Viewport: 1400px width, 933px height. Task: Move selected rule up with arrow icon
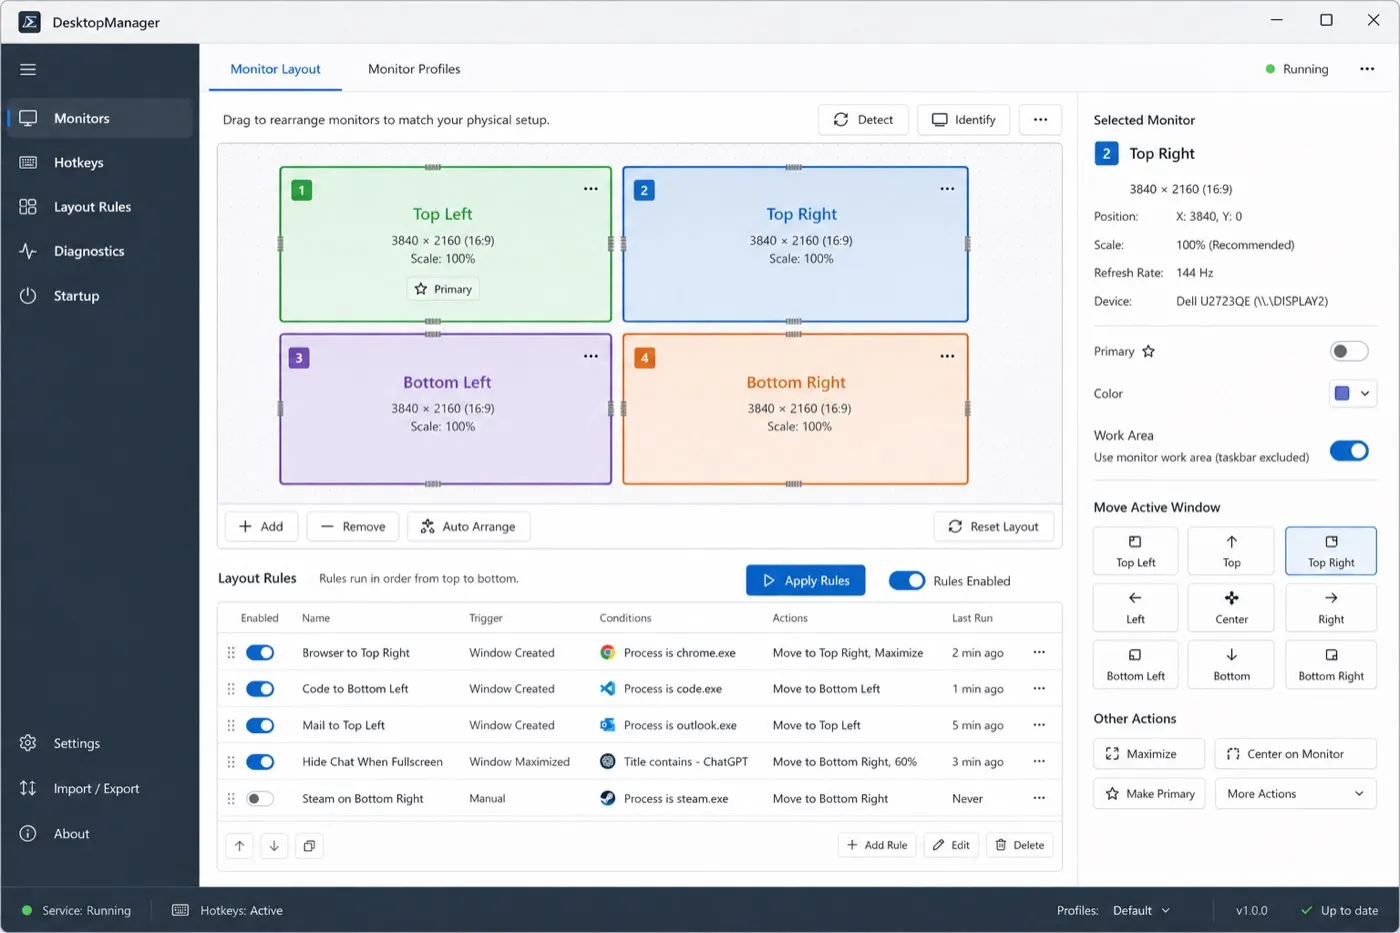[240, 846]
